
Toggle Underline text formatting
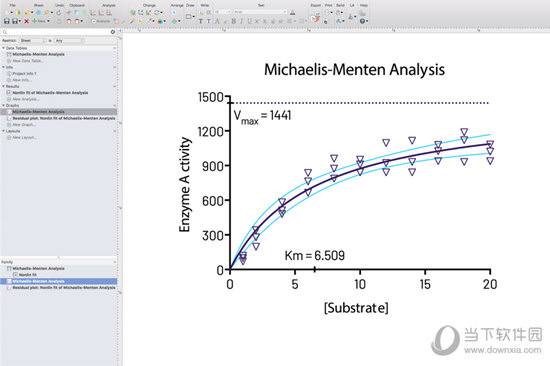(249, 21)
